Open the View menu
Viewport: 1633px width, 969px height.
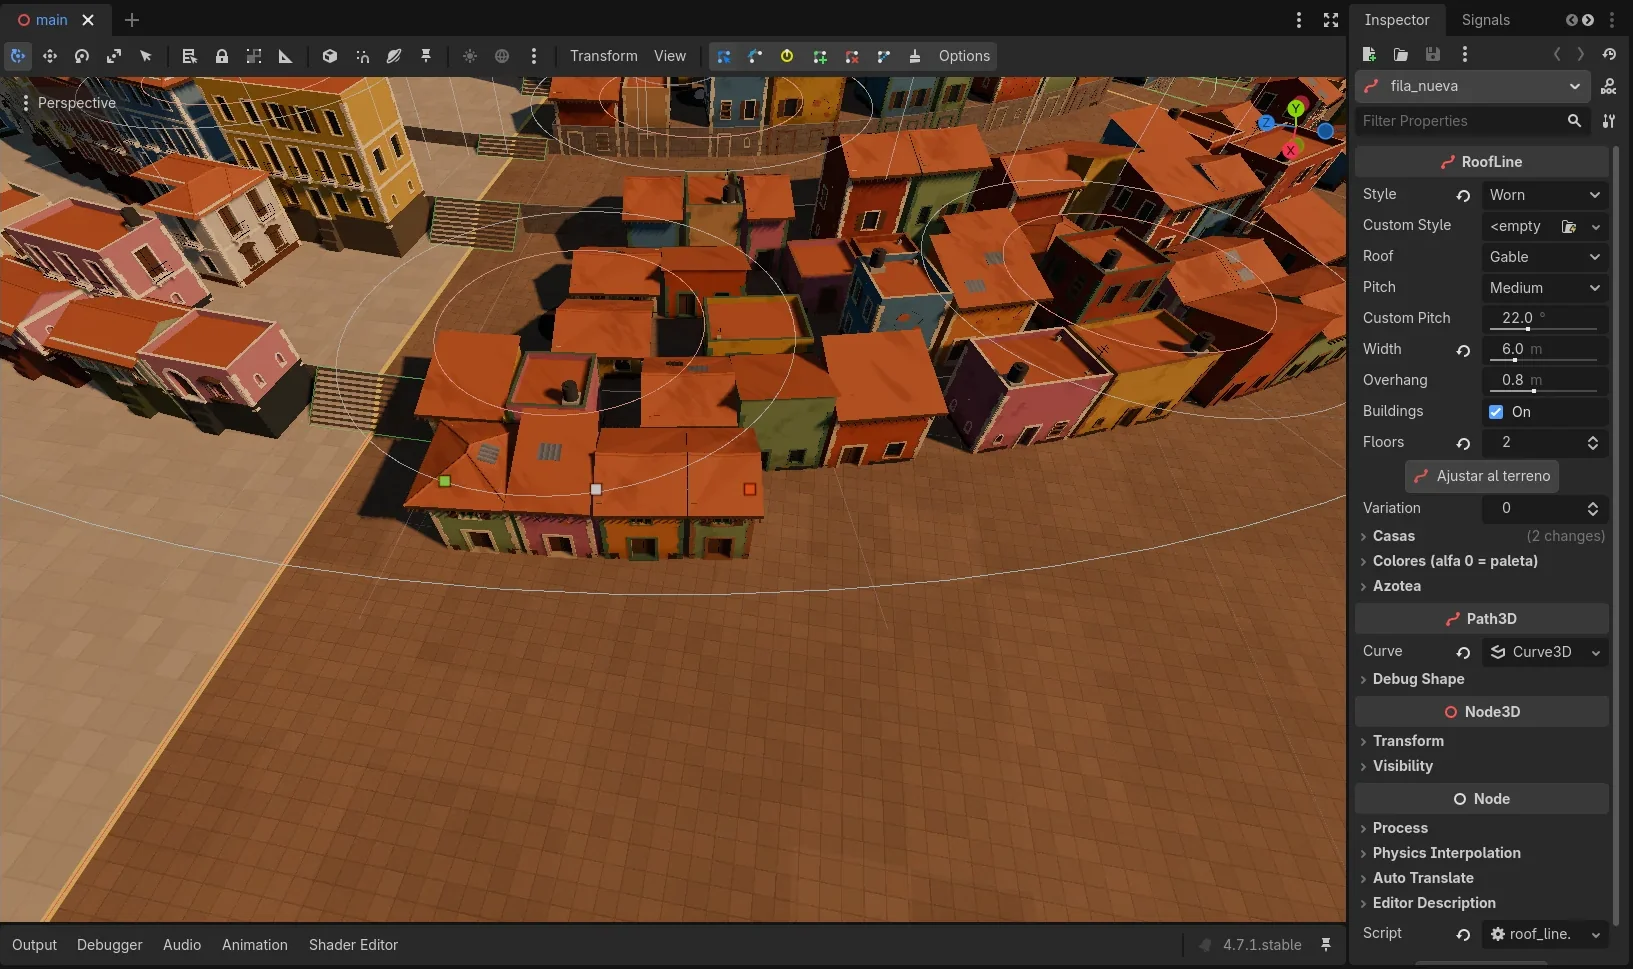click(670, 56)
